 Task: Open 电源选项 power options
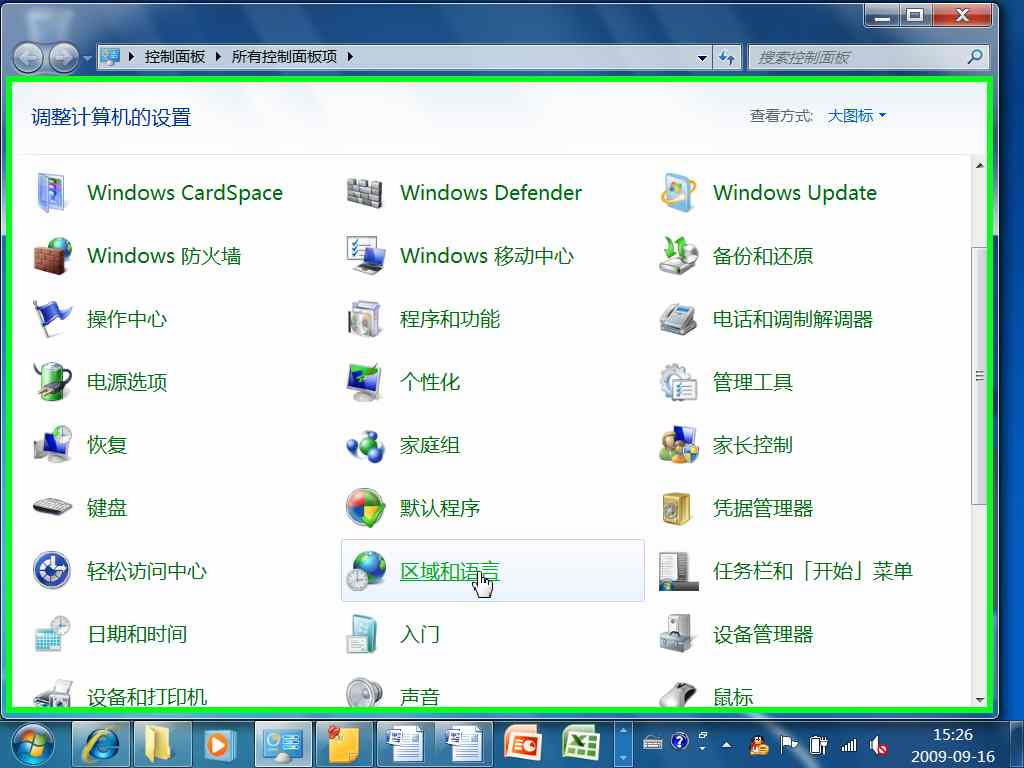tap(100, 381)
